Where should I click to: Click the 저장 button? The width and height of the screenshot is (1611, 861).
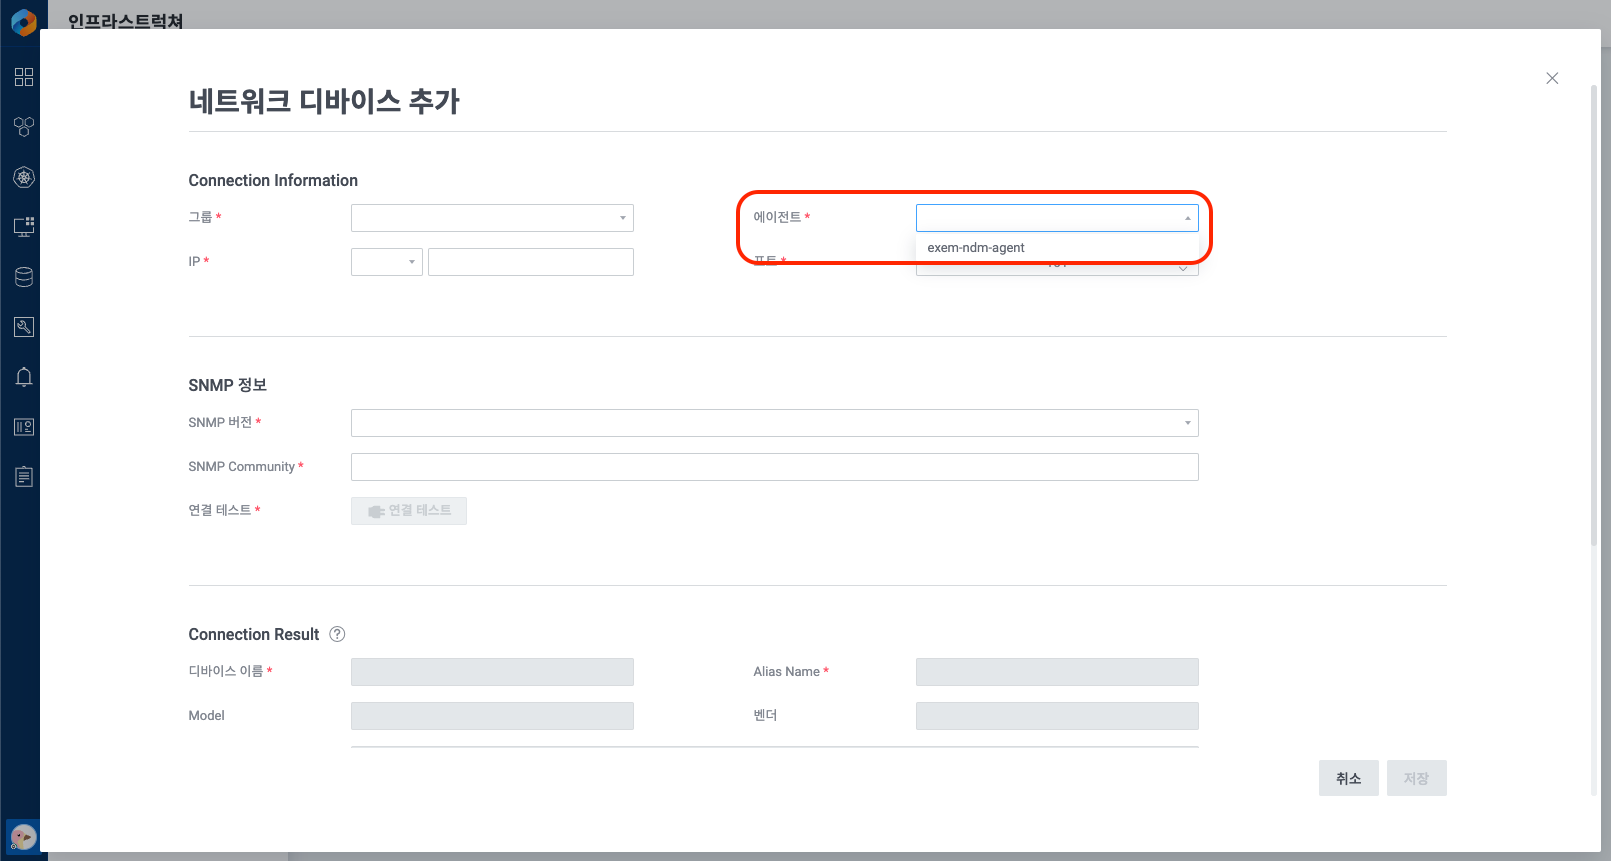click(1416, 778)
